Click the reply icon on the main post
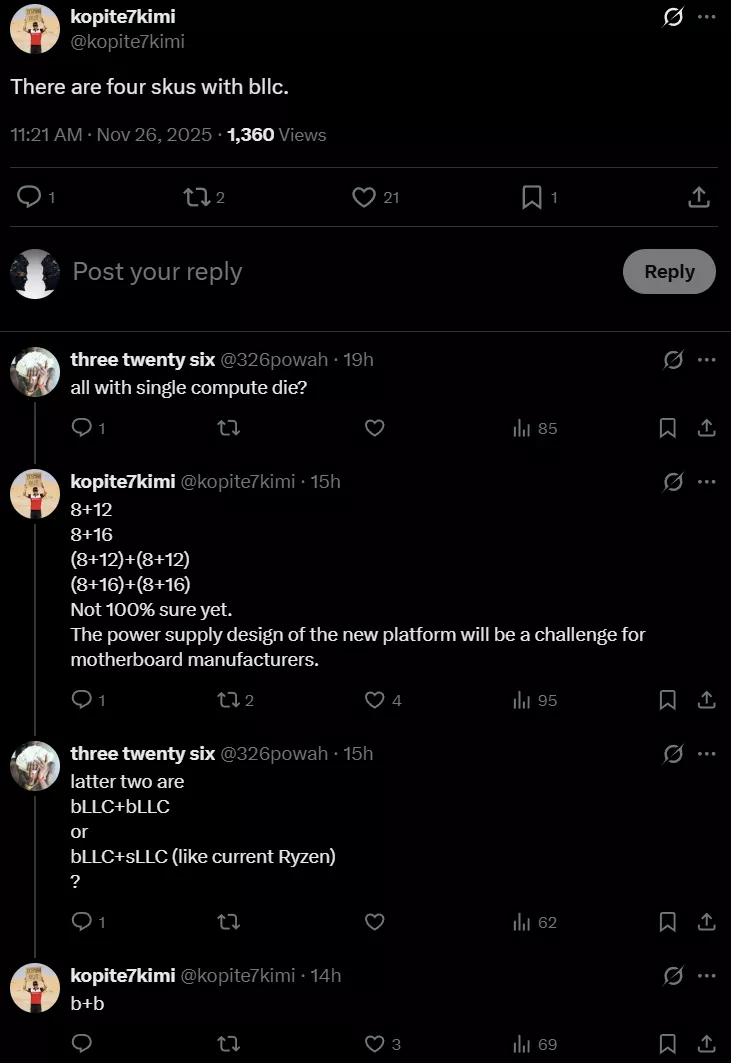The width and height of the screenshot is (731, 1063). (x=31, y=197)
